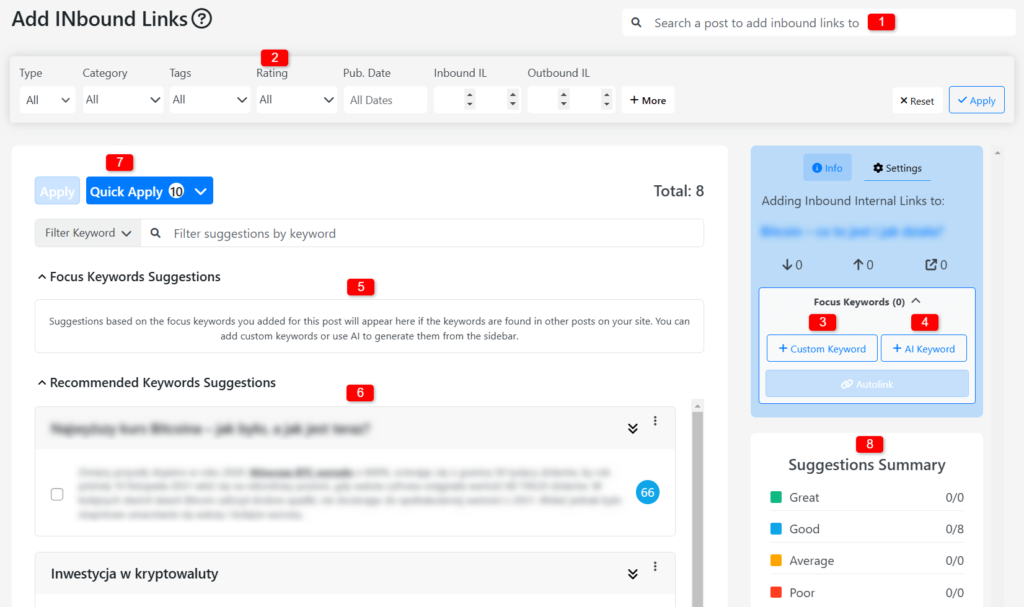Open three-dot menu on first suggestion card
The width and height of the screenshot is (1024, 607).
point(655,422)
